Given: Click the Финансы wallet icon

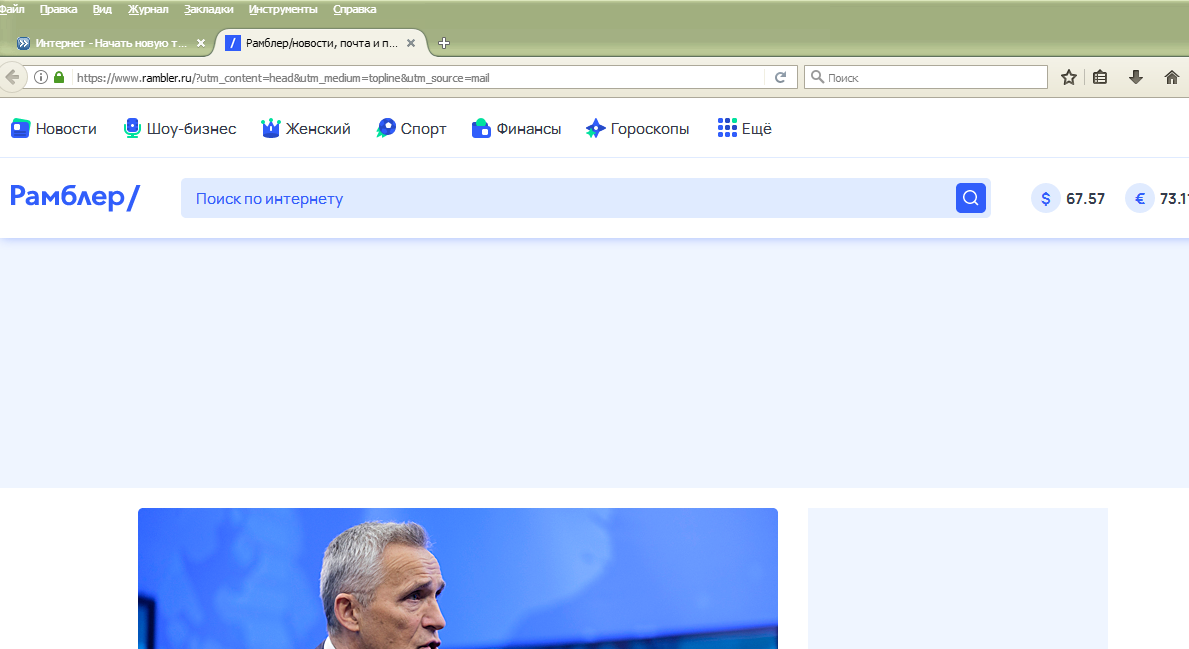Looking at the screenshot, I should [x=481, y=128].
